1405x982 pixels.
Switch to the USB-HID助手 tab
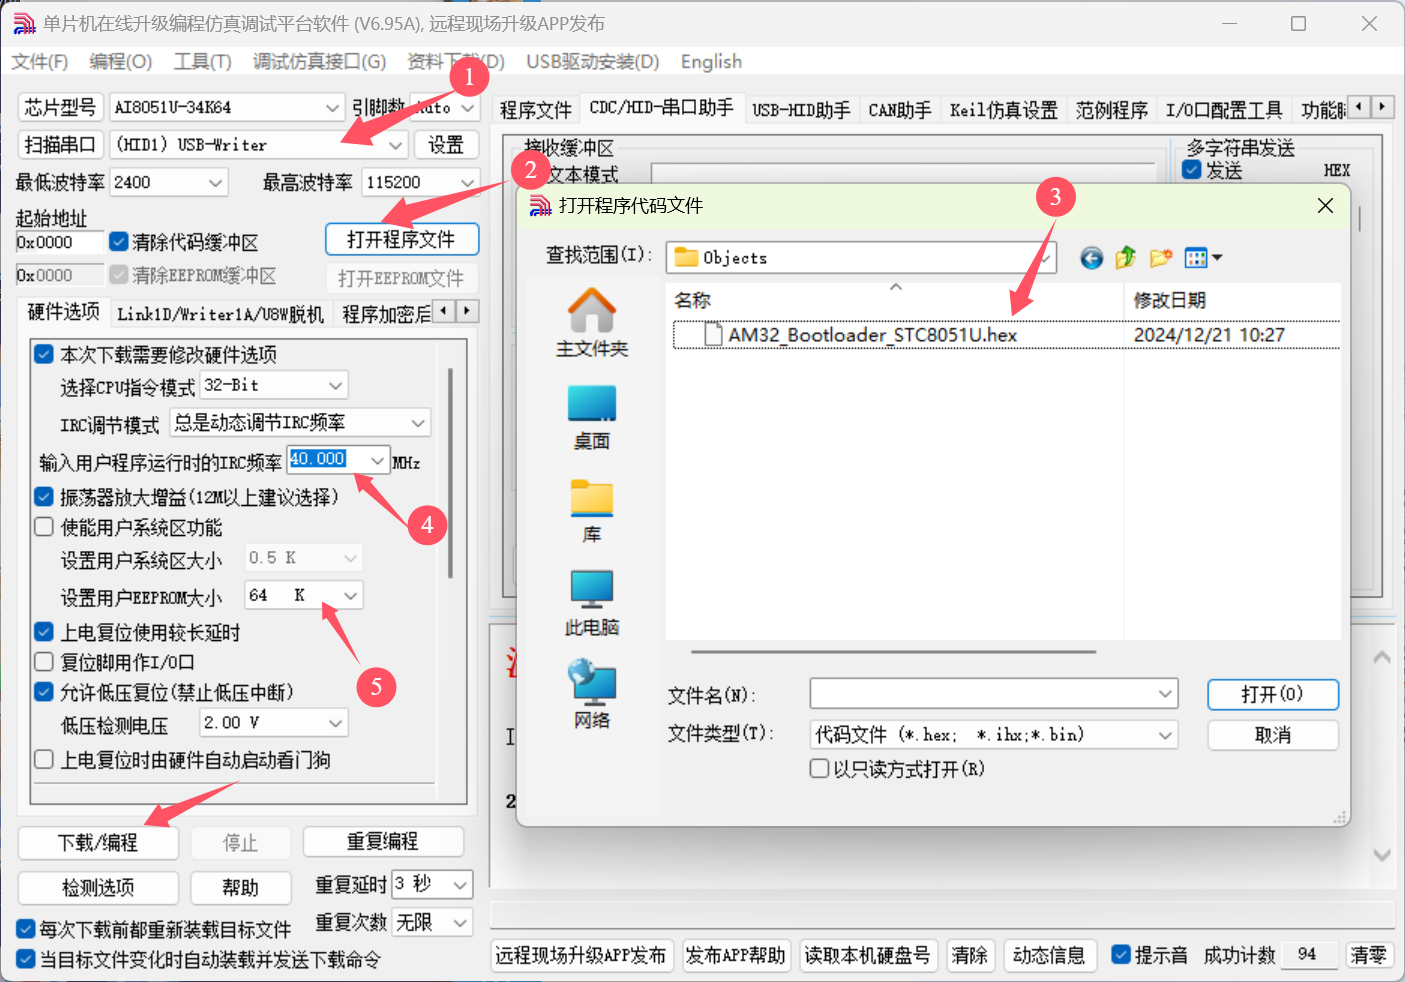point(801,110)
